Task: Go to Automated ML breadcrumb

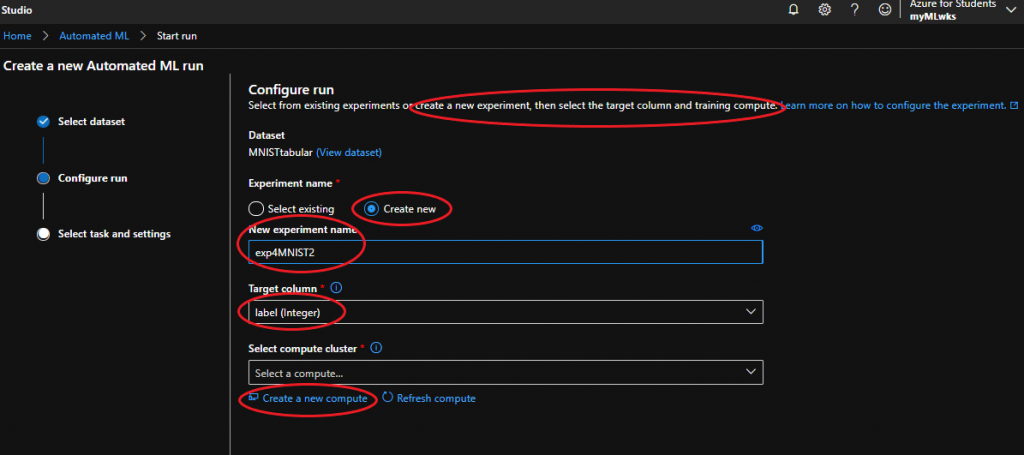Action: (x=94, y=36)
